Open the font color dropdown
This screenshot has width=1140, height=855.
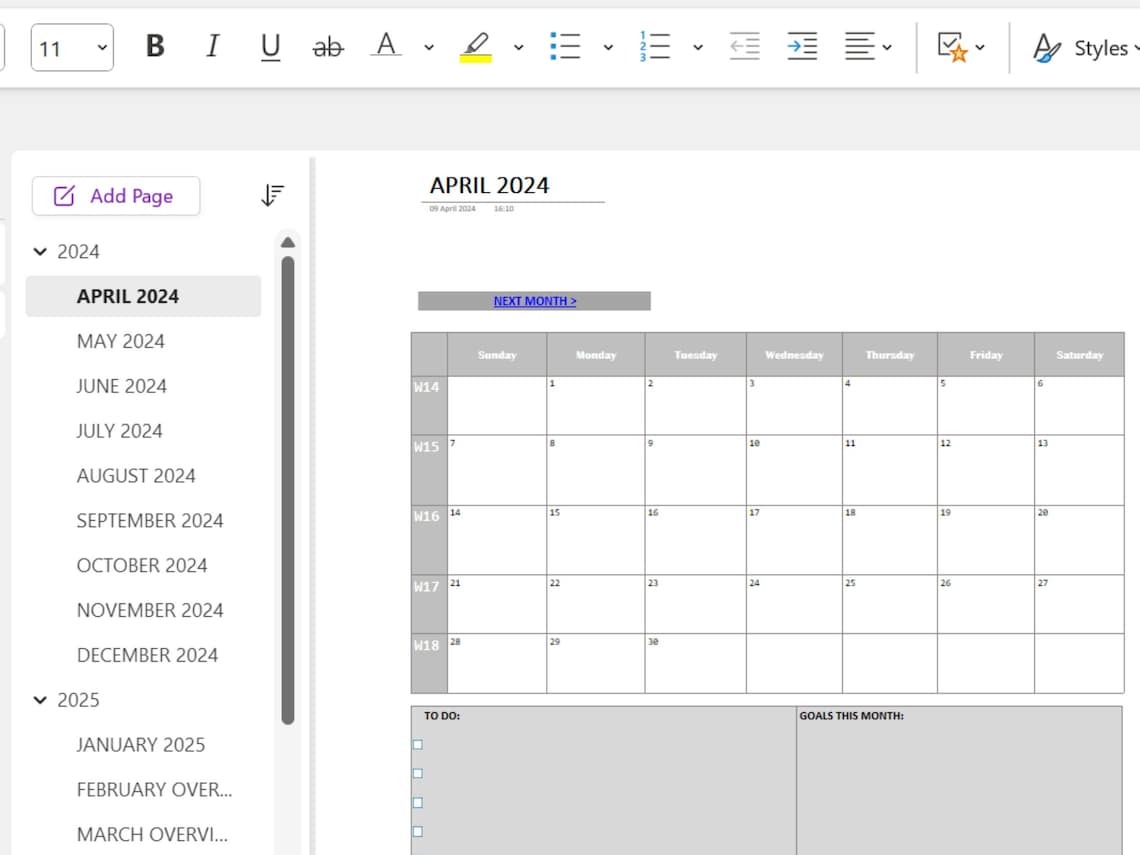click(x=429, y=47)
